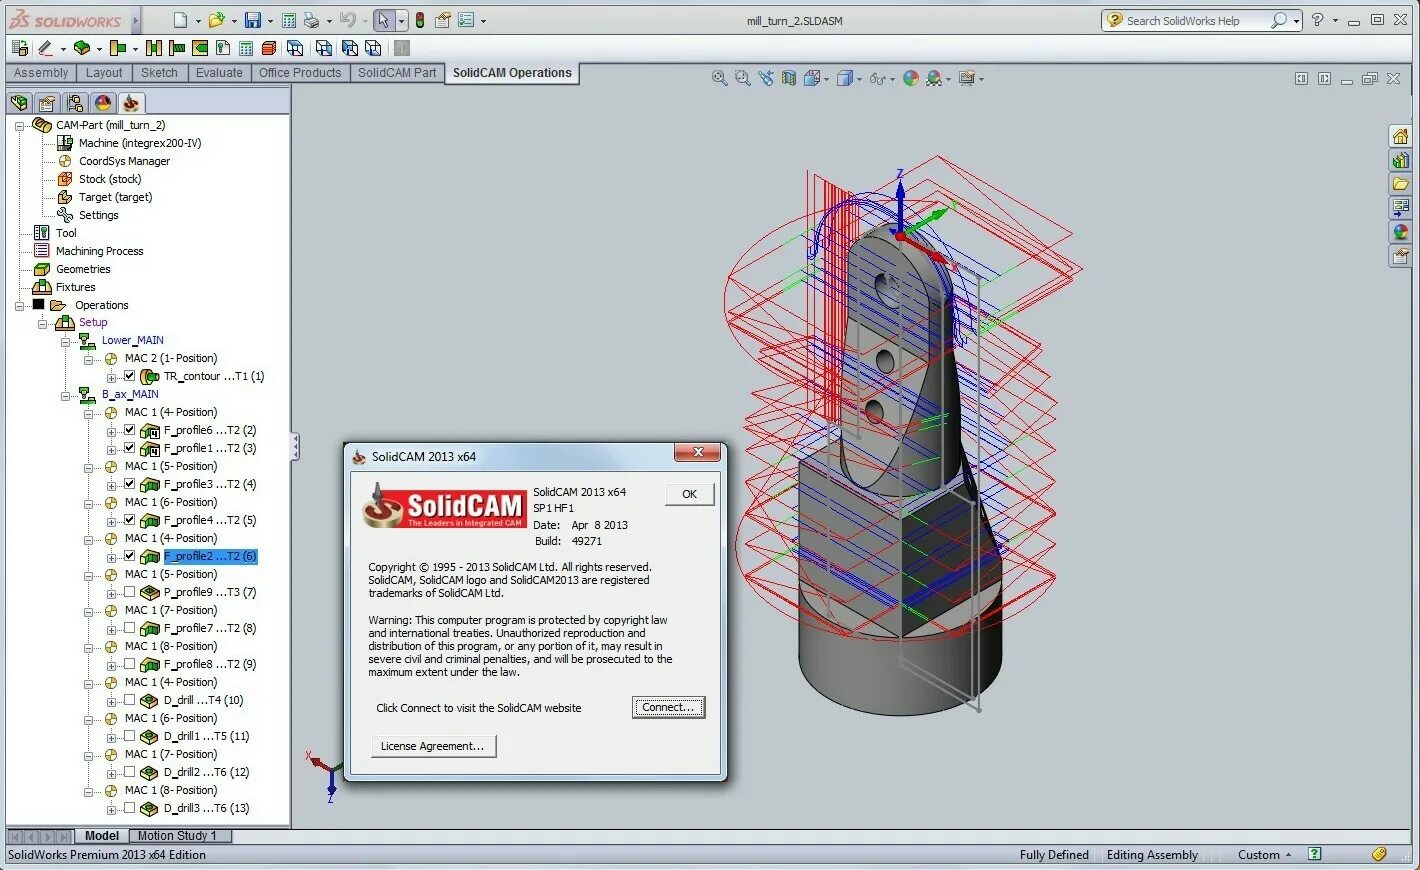Open the Display Style dropdown arrow

point(859,78)
